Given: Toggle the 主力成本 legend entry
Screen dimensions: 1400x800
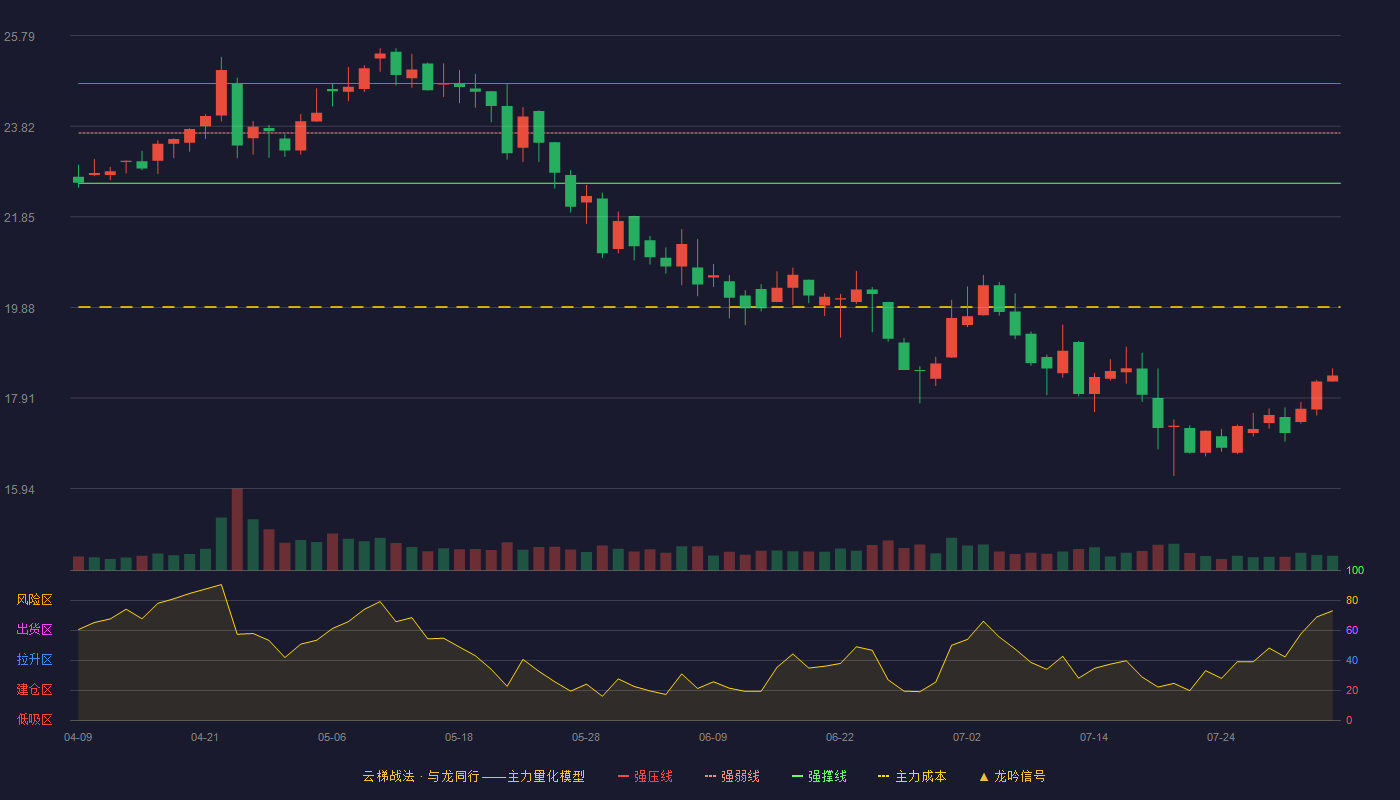Looking at the screenshot, I should click(912, 776).
